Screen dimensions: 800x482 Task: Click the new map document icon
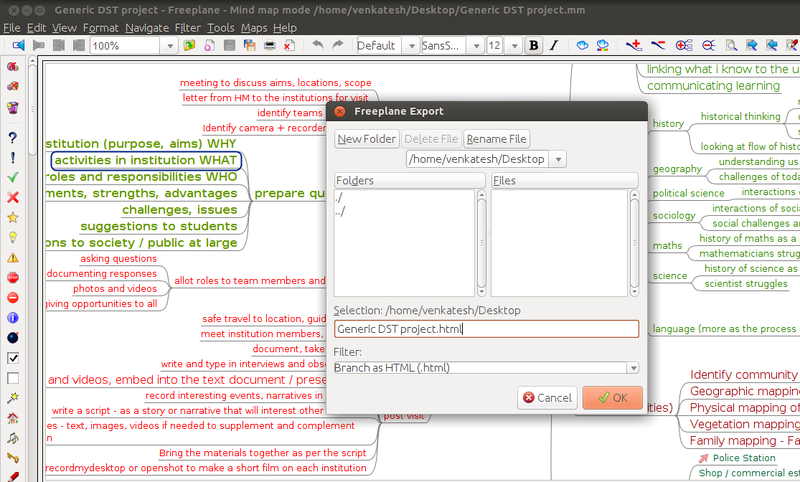click(209, 45)
